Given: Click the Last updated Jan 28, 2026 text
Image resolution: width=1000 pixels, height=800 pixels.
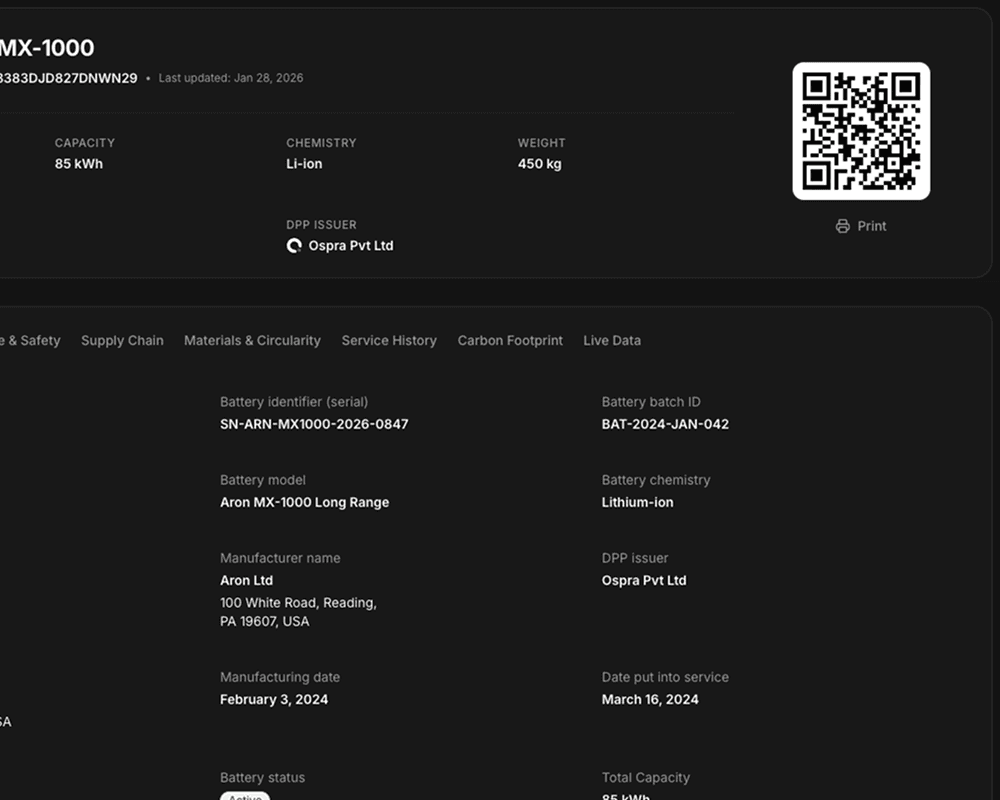Looking at the screenshot, I should pyautogui.click(x=231, y=77).
